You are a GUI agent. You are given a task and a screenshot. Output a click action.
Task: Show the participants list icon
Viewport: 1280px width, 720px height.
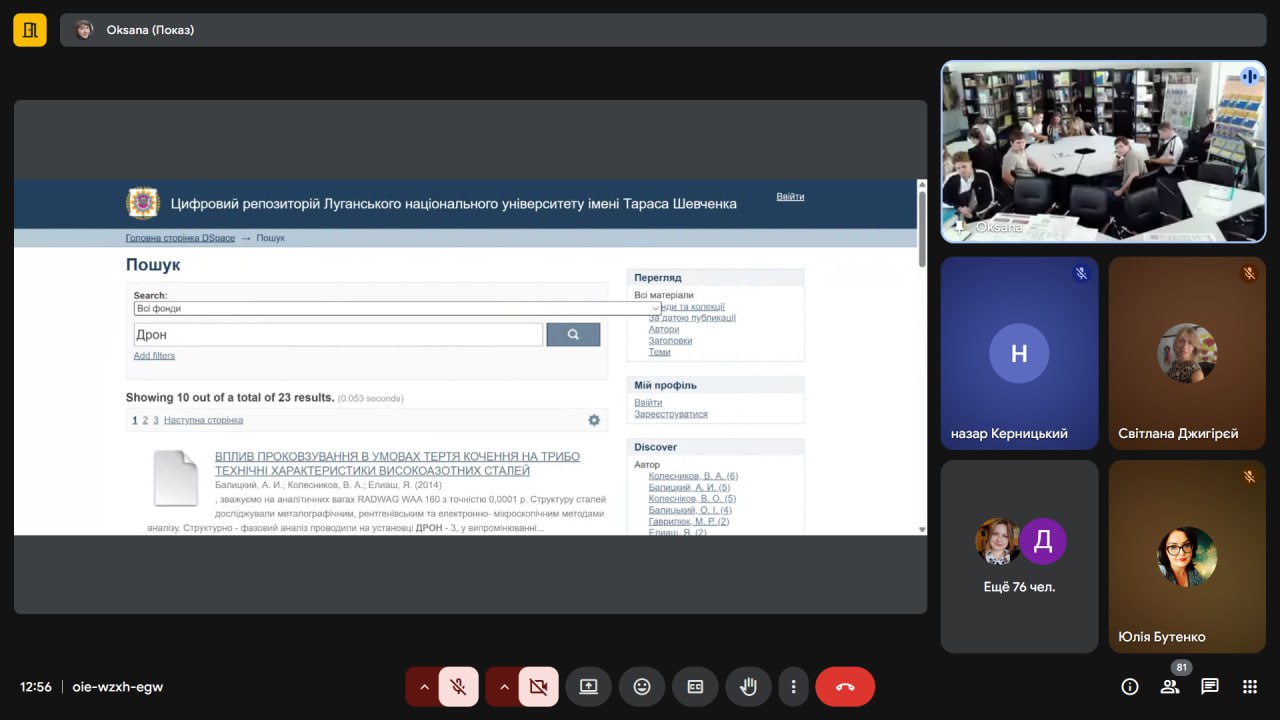pos(1169,687)
